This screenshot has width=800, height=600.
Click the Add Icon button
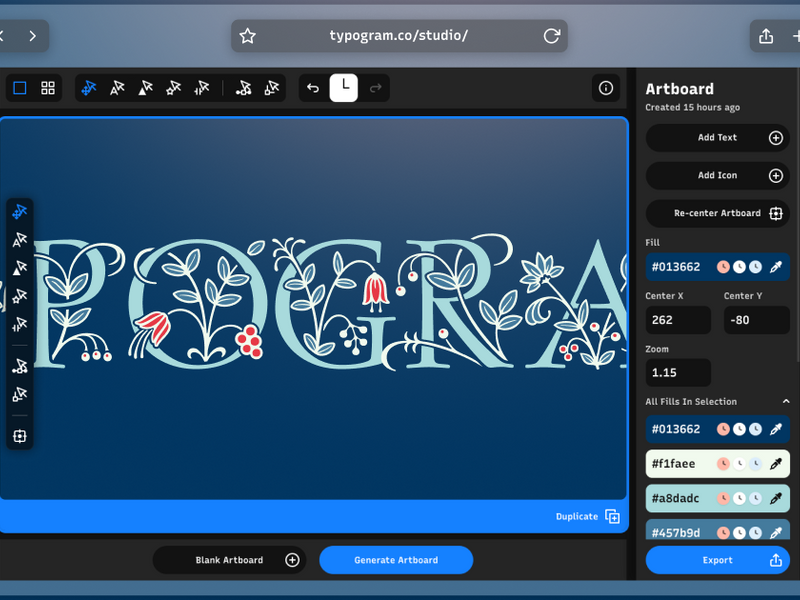[x=717, y=176]
